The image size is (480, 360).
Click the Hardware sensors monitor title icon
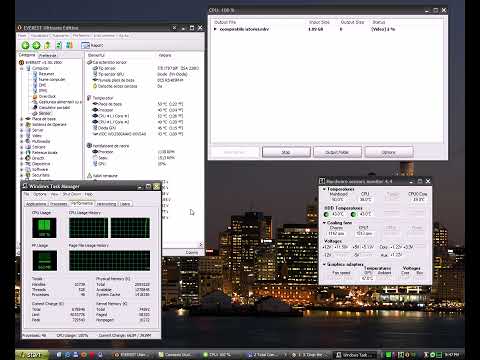click(x=322, y=181)
